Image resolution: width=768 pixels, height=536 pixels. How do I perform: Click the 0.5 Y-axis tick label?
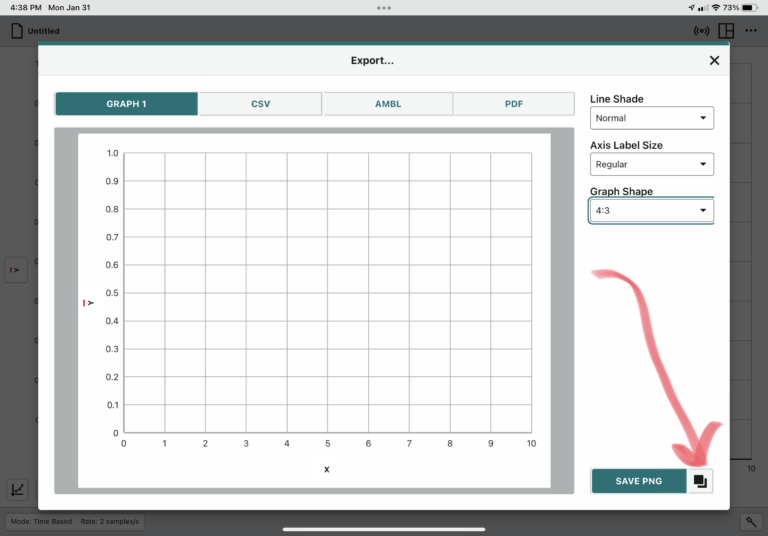coord(112,293)
